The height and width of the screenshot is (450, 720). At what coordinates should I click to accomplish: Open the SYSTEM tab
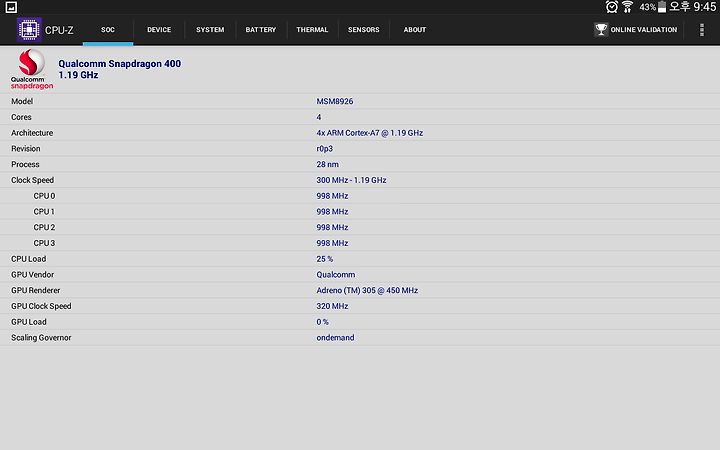click(x=210, y=30)
